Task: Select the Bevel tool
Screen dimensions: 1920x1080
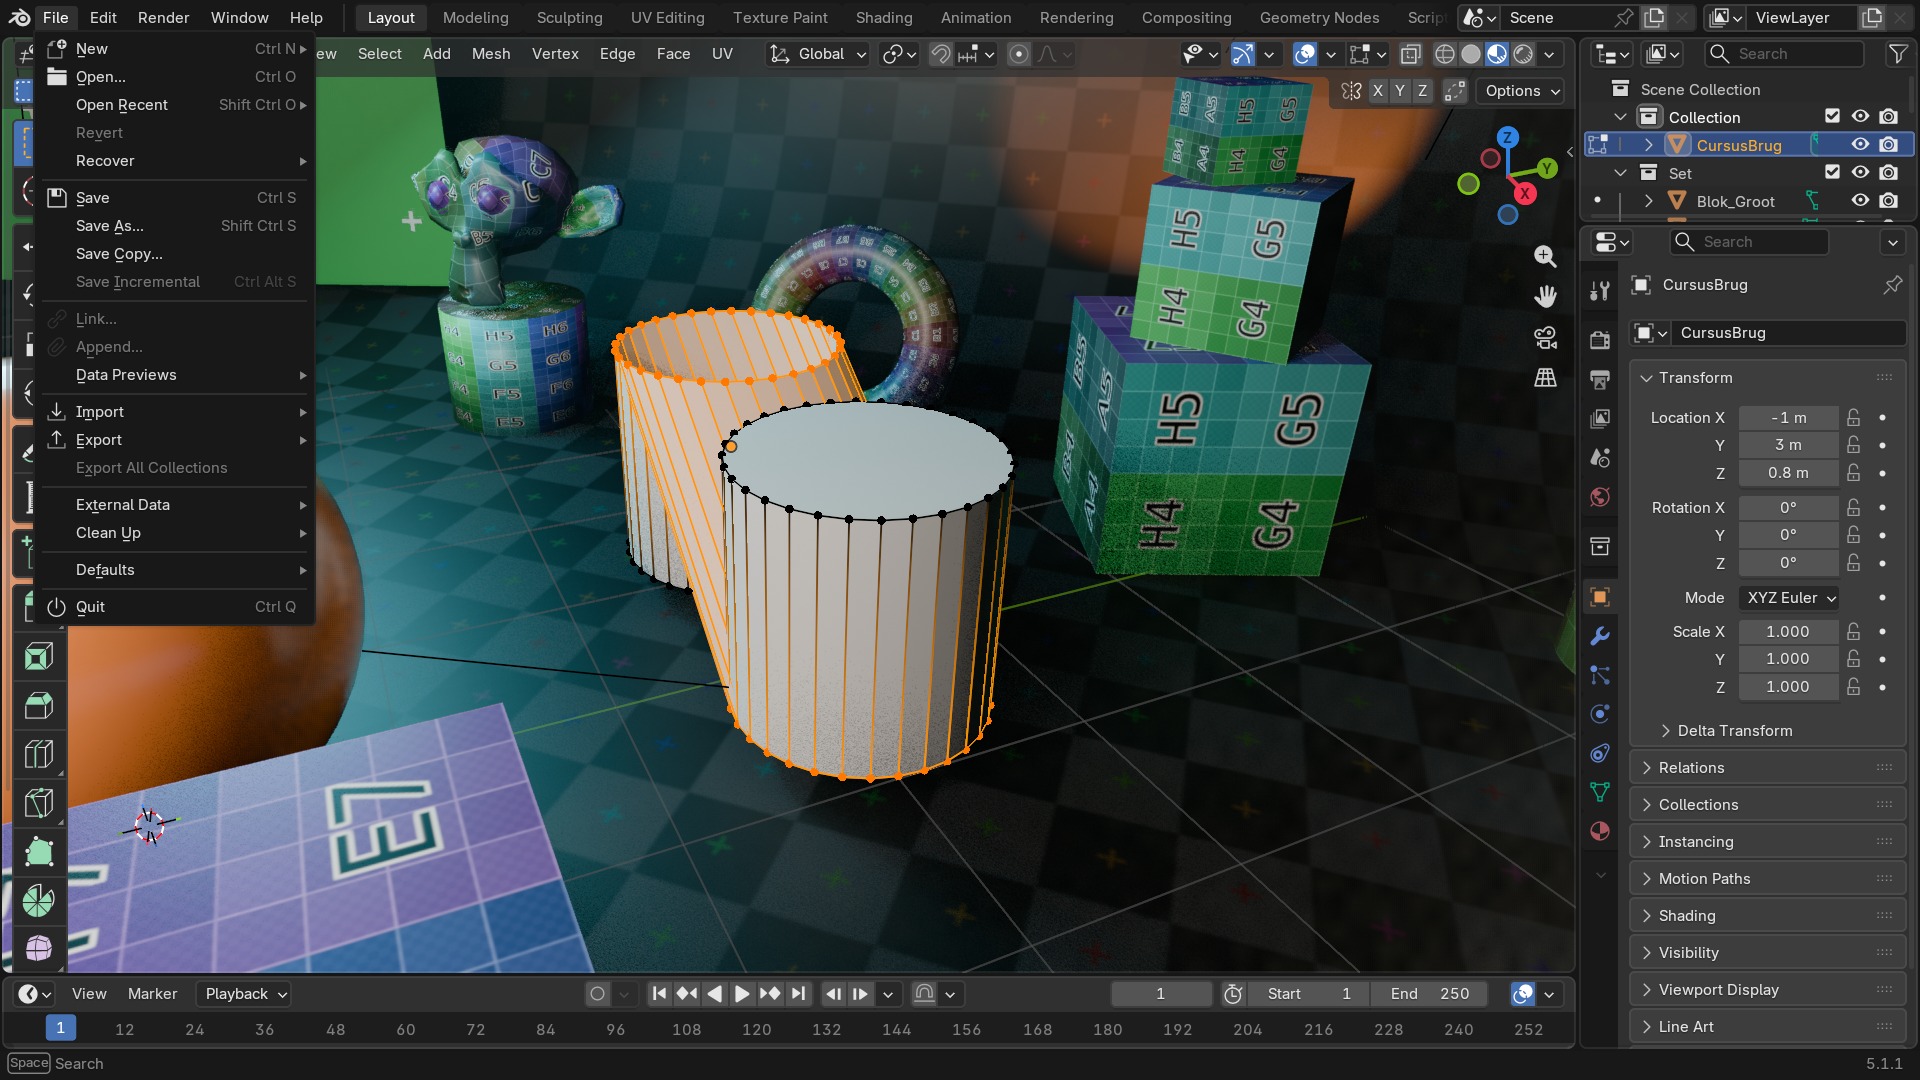Action: pos(39,706)
